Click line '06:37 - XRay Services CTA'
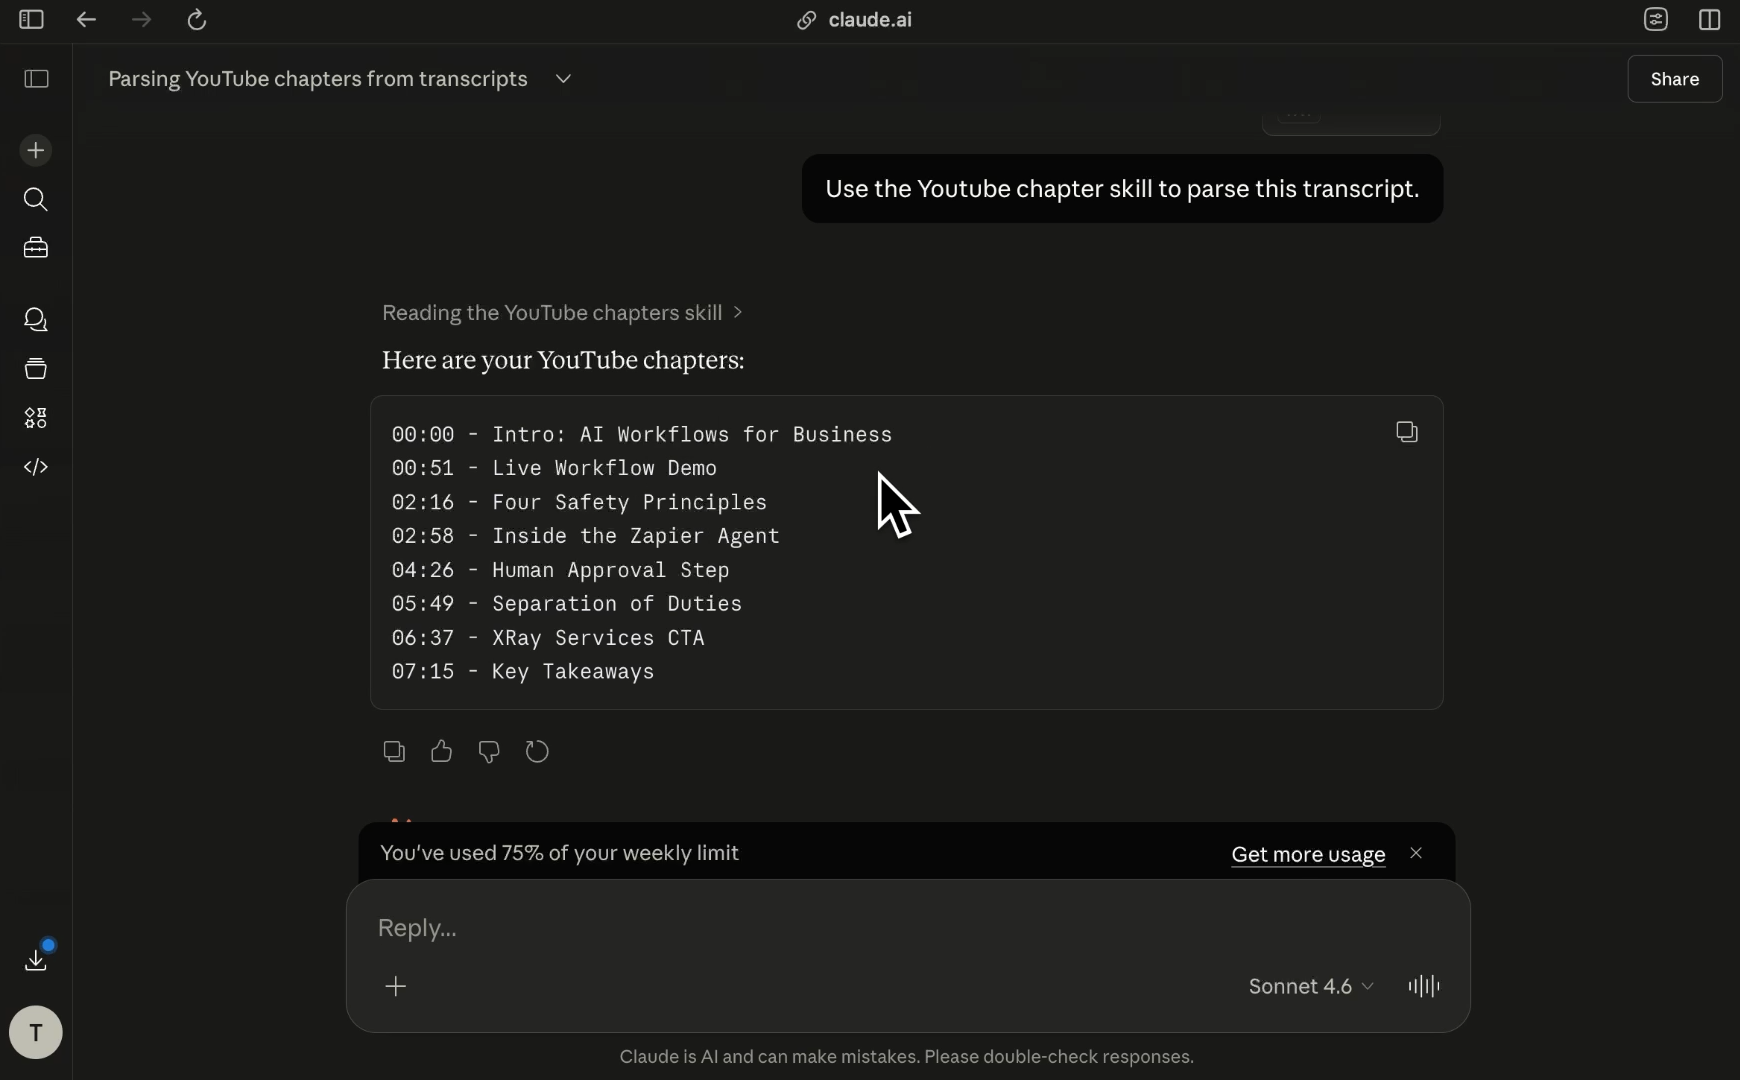The height and width of the screenshot is (1080, 1740). [548, 639]
